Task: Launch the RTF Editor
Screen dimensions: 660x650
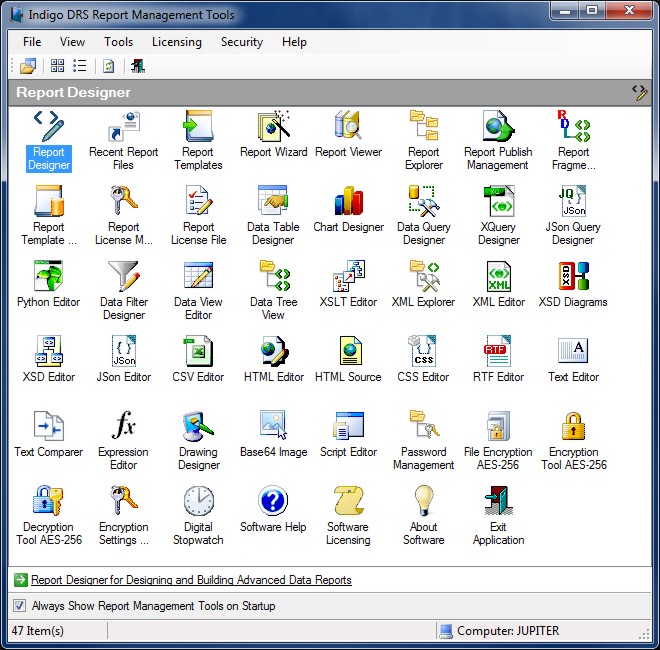Action: tap(498, 360)
